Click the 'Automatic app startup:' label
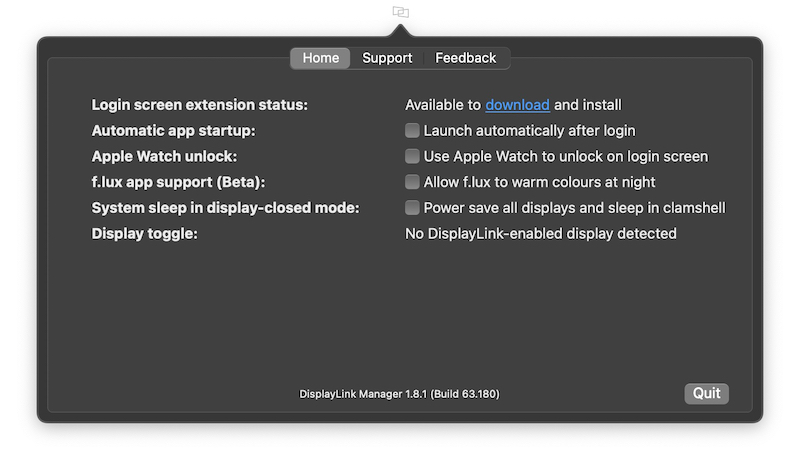 [173, 131]
